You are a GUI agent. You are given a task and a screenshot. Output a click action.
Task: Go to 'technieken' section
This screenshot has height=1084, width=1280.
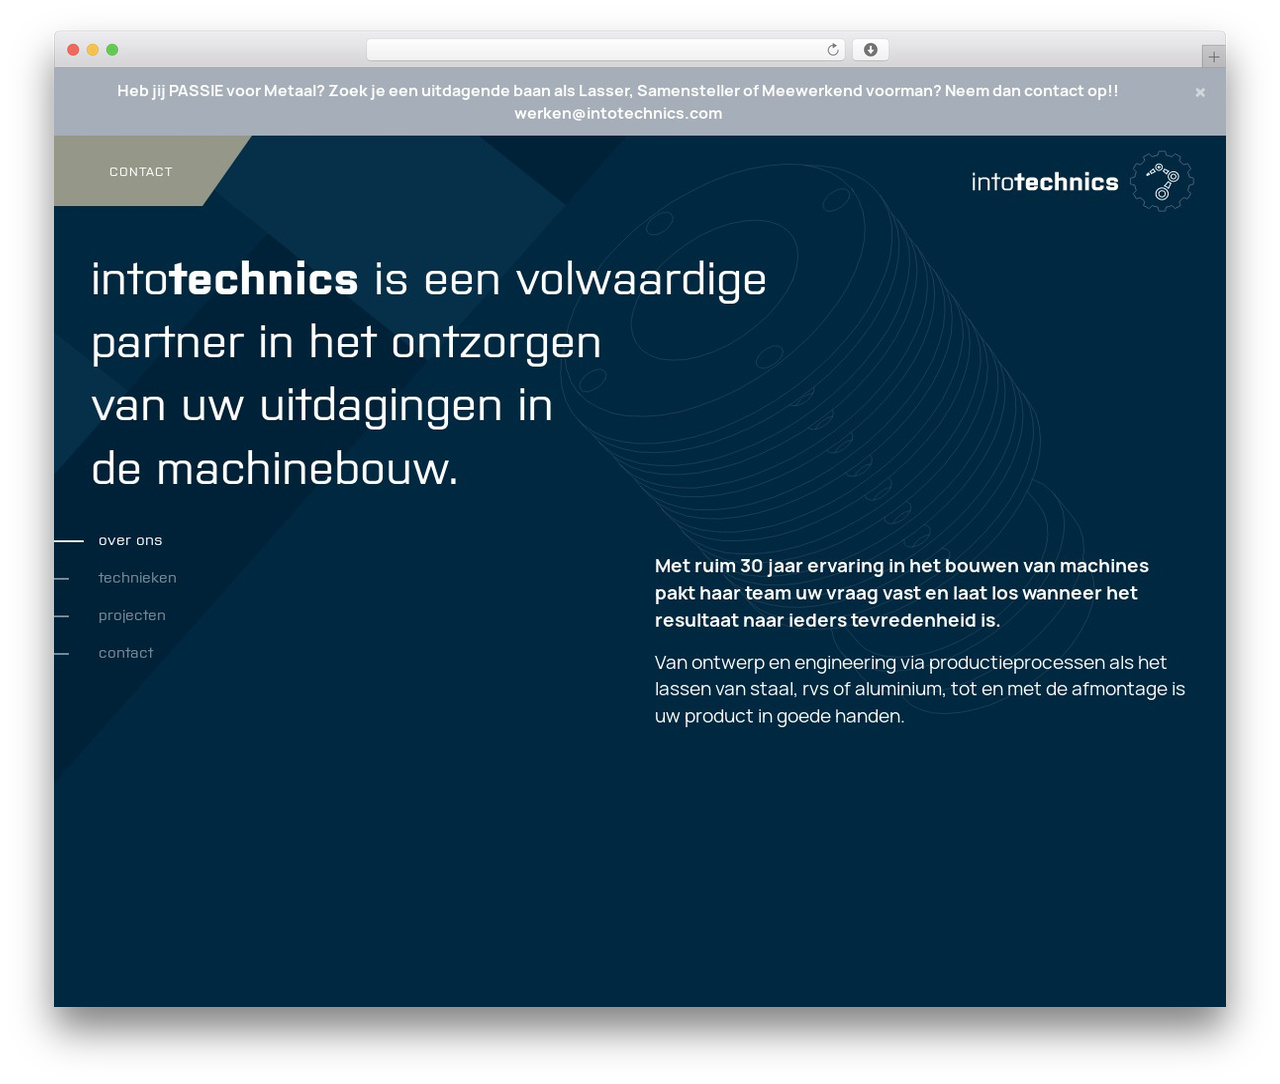pos(137,578)
